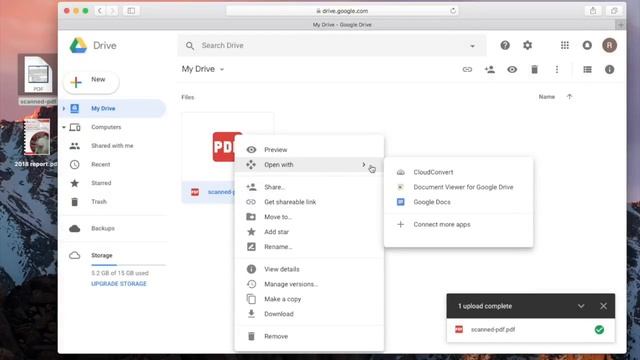Open Backups in the sidebar
This screenshot has width=640, height=360.
click(x=103, y=228)
